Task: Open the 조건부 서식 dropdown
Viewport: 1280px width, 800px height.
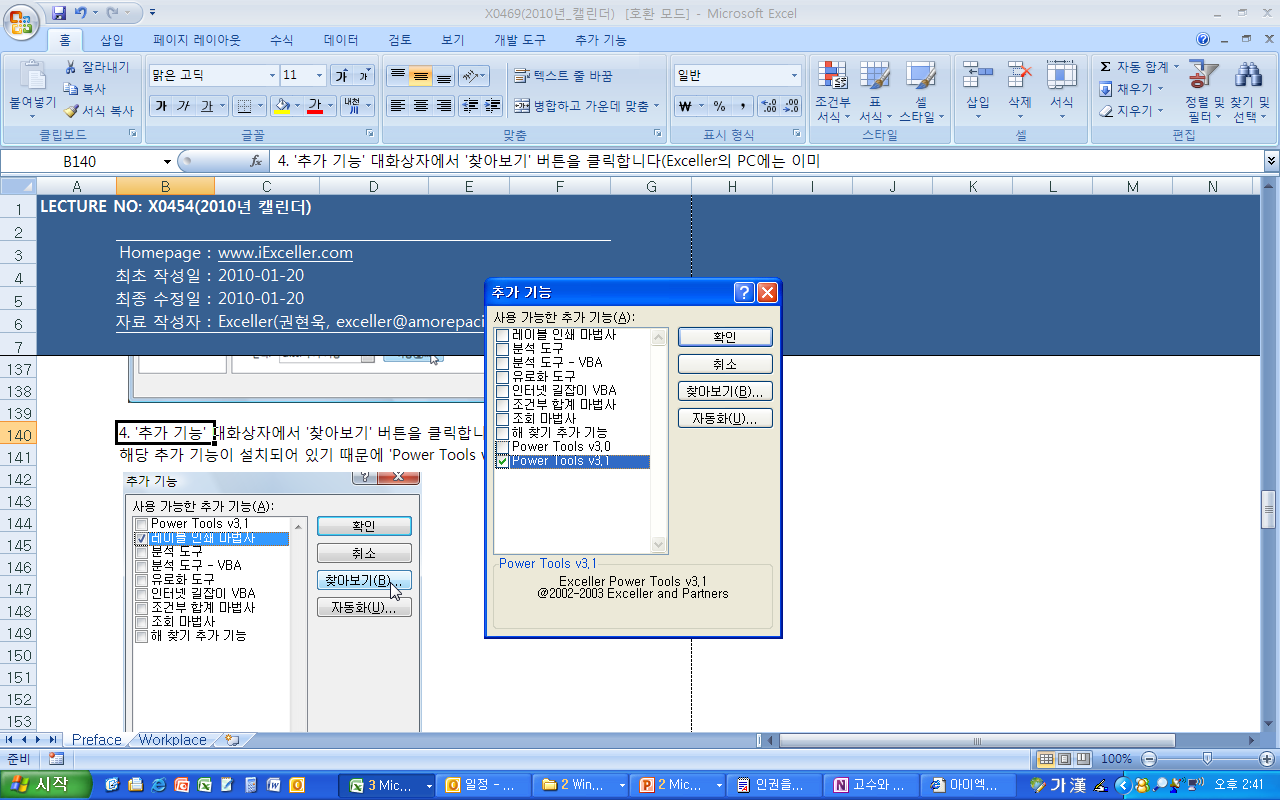Action: pos(833,92)
